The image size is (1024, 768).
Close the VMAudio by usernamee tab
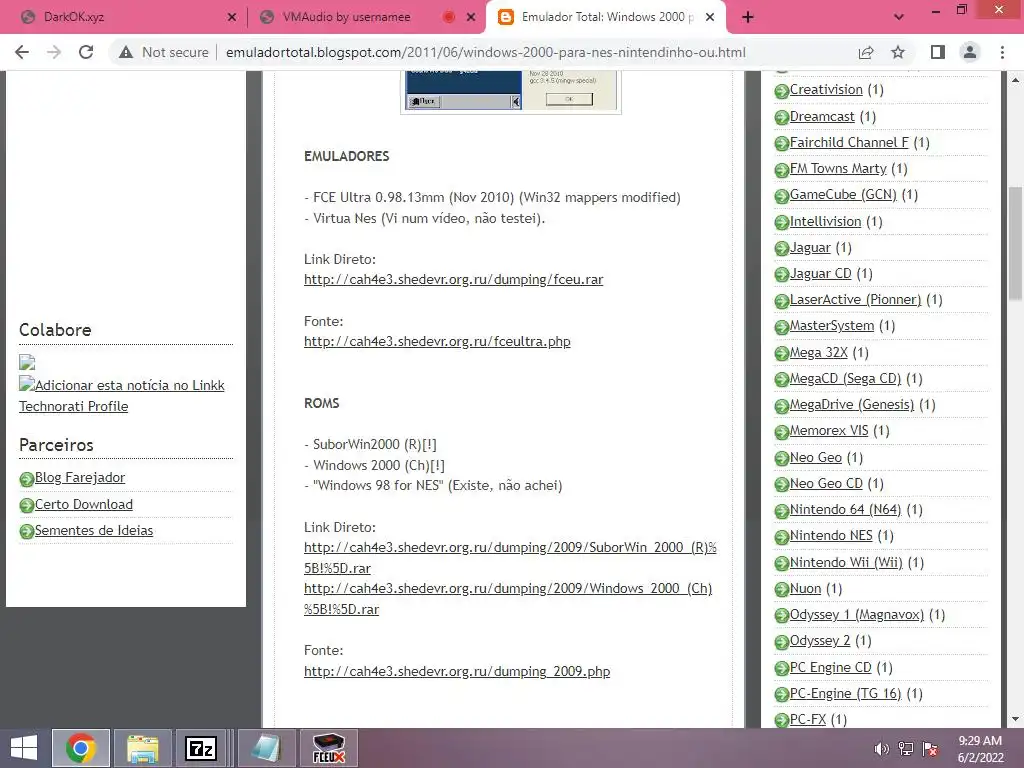(471, 17)
